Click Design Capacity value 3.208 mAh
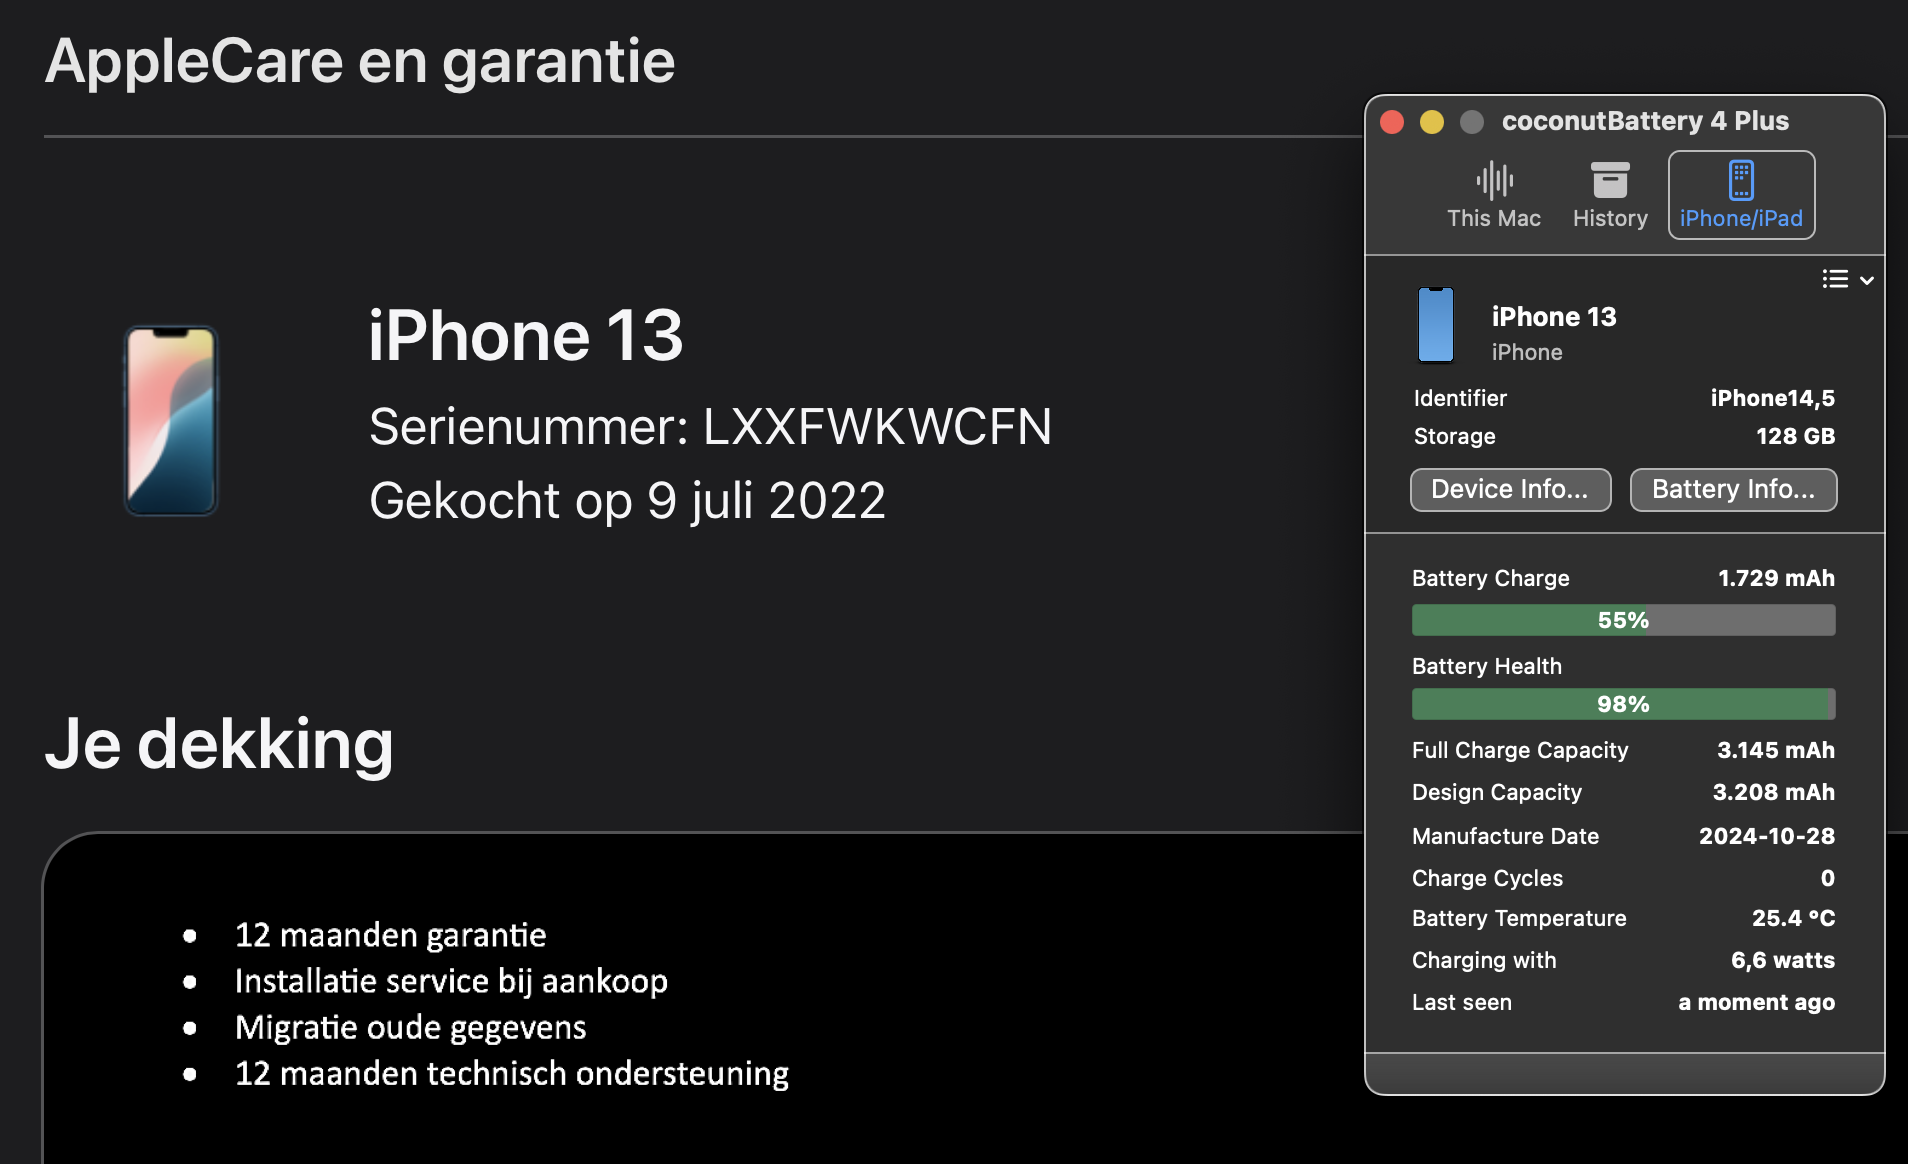Viewport: 1908px width, 1164px height. pyautogui.click(x=1773, y=792)
